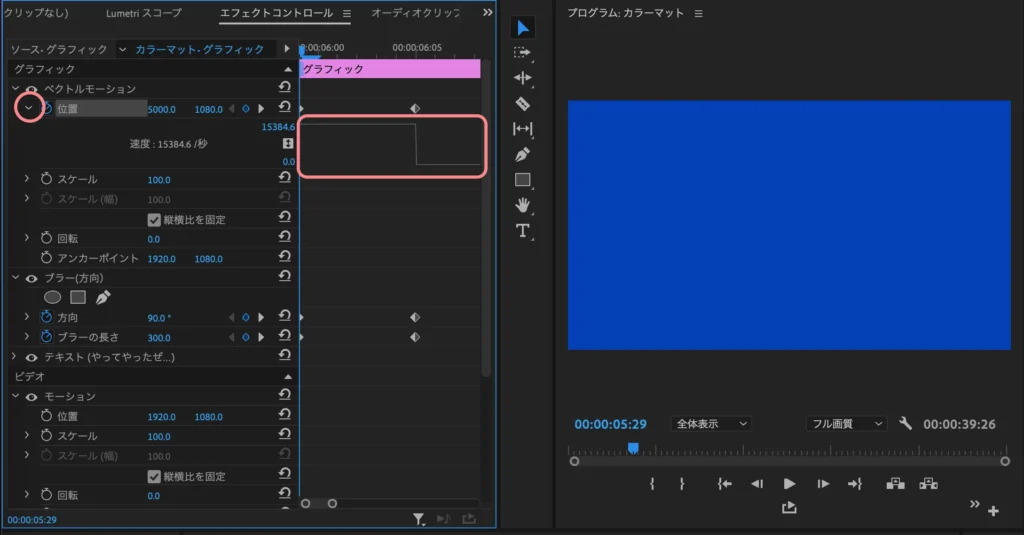Collapse the モーション section
This screenshot has width=1024, height=535.
pyautogui.click(x=15, y=396)
